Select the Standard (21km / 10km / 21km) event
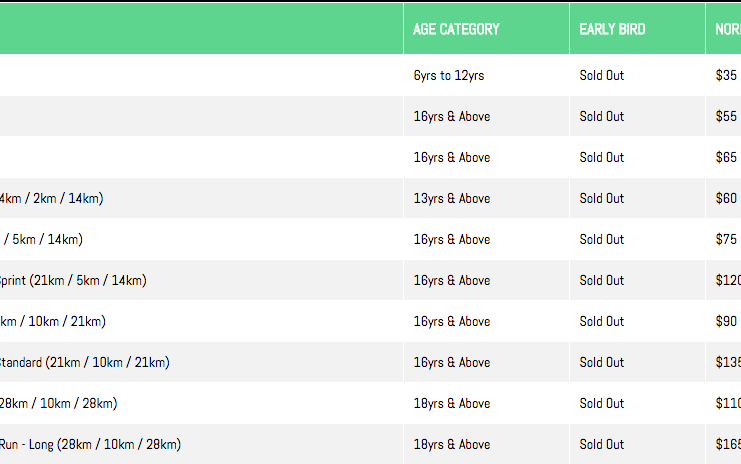Image resolution: width=741 pixels, height=464 pixels. 84,362
